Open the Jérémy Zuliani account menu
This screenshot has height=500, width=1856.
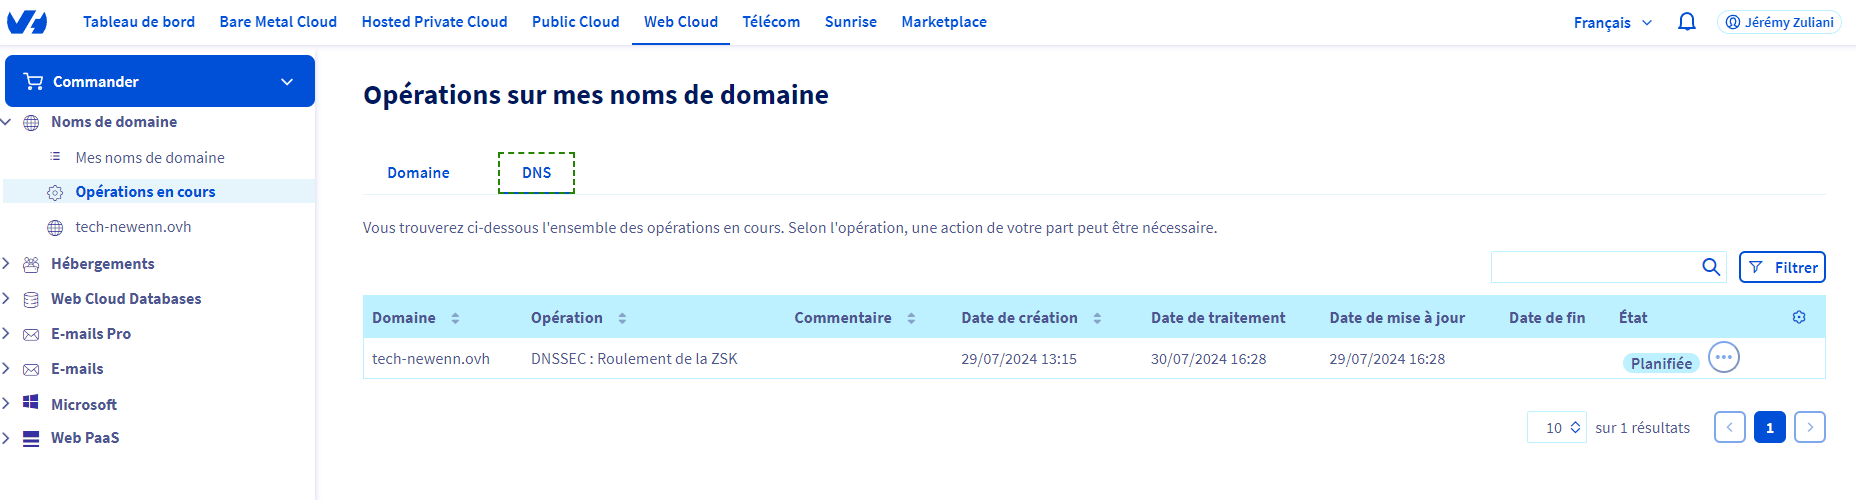coord(1779,22)
